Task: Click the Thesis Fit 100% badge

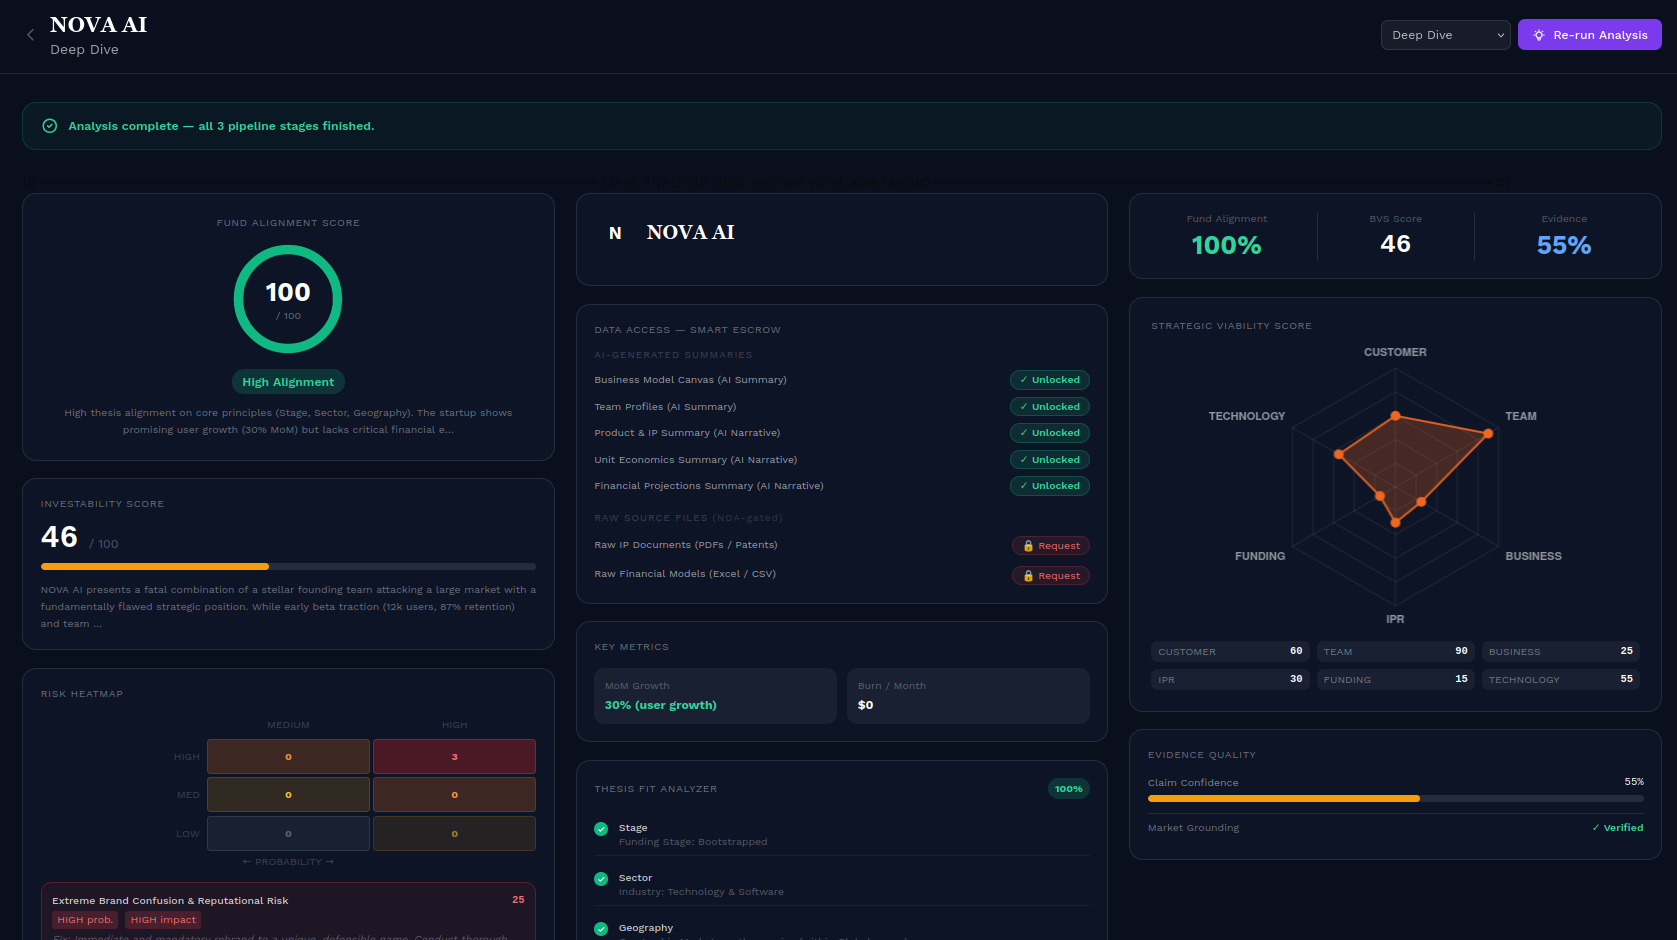Action: [1069, 789]
